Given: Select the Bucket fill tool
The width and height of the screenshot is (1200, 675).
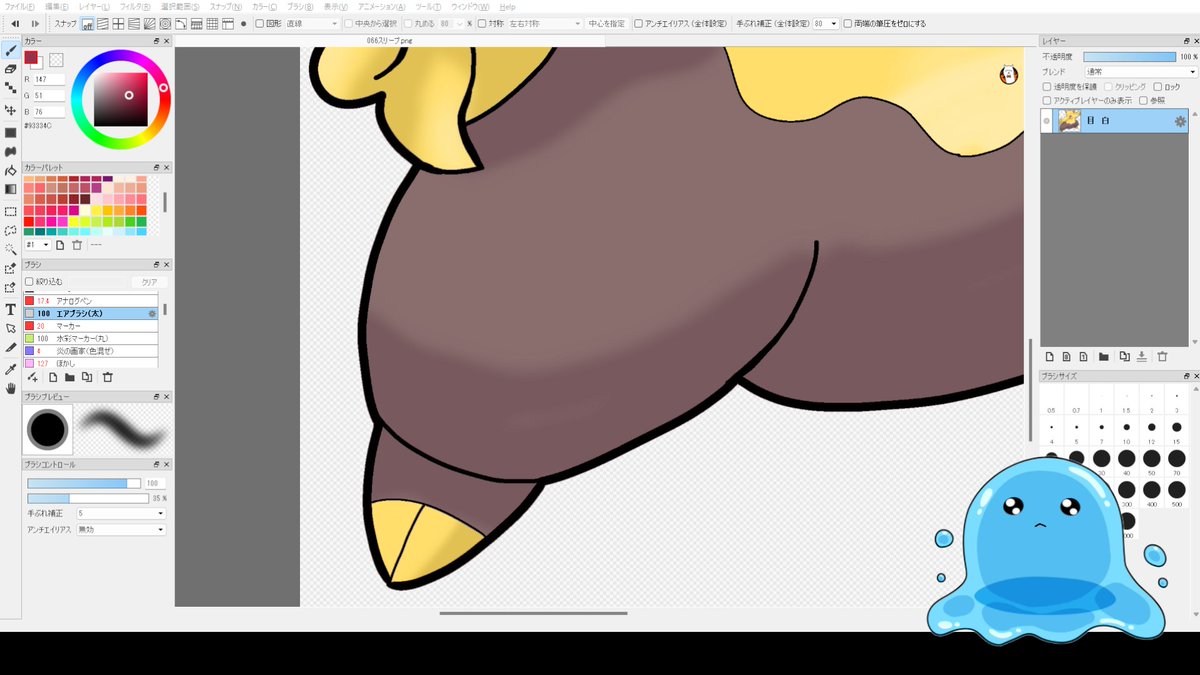Looking at the screenshot, I should 10,170.
